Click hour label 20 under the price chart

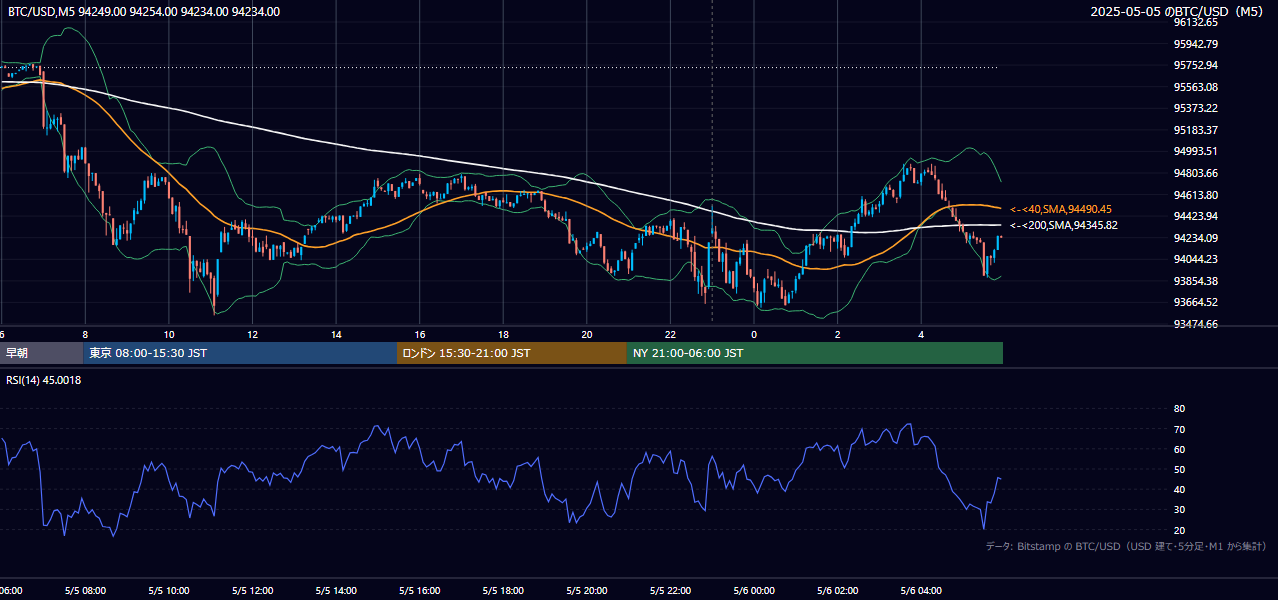click(x=587, y=334)
